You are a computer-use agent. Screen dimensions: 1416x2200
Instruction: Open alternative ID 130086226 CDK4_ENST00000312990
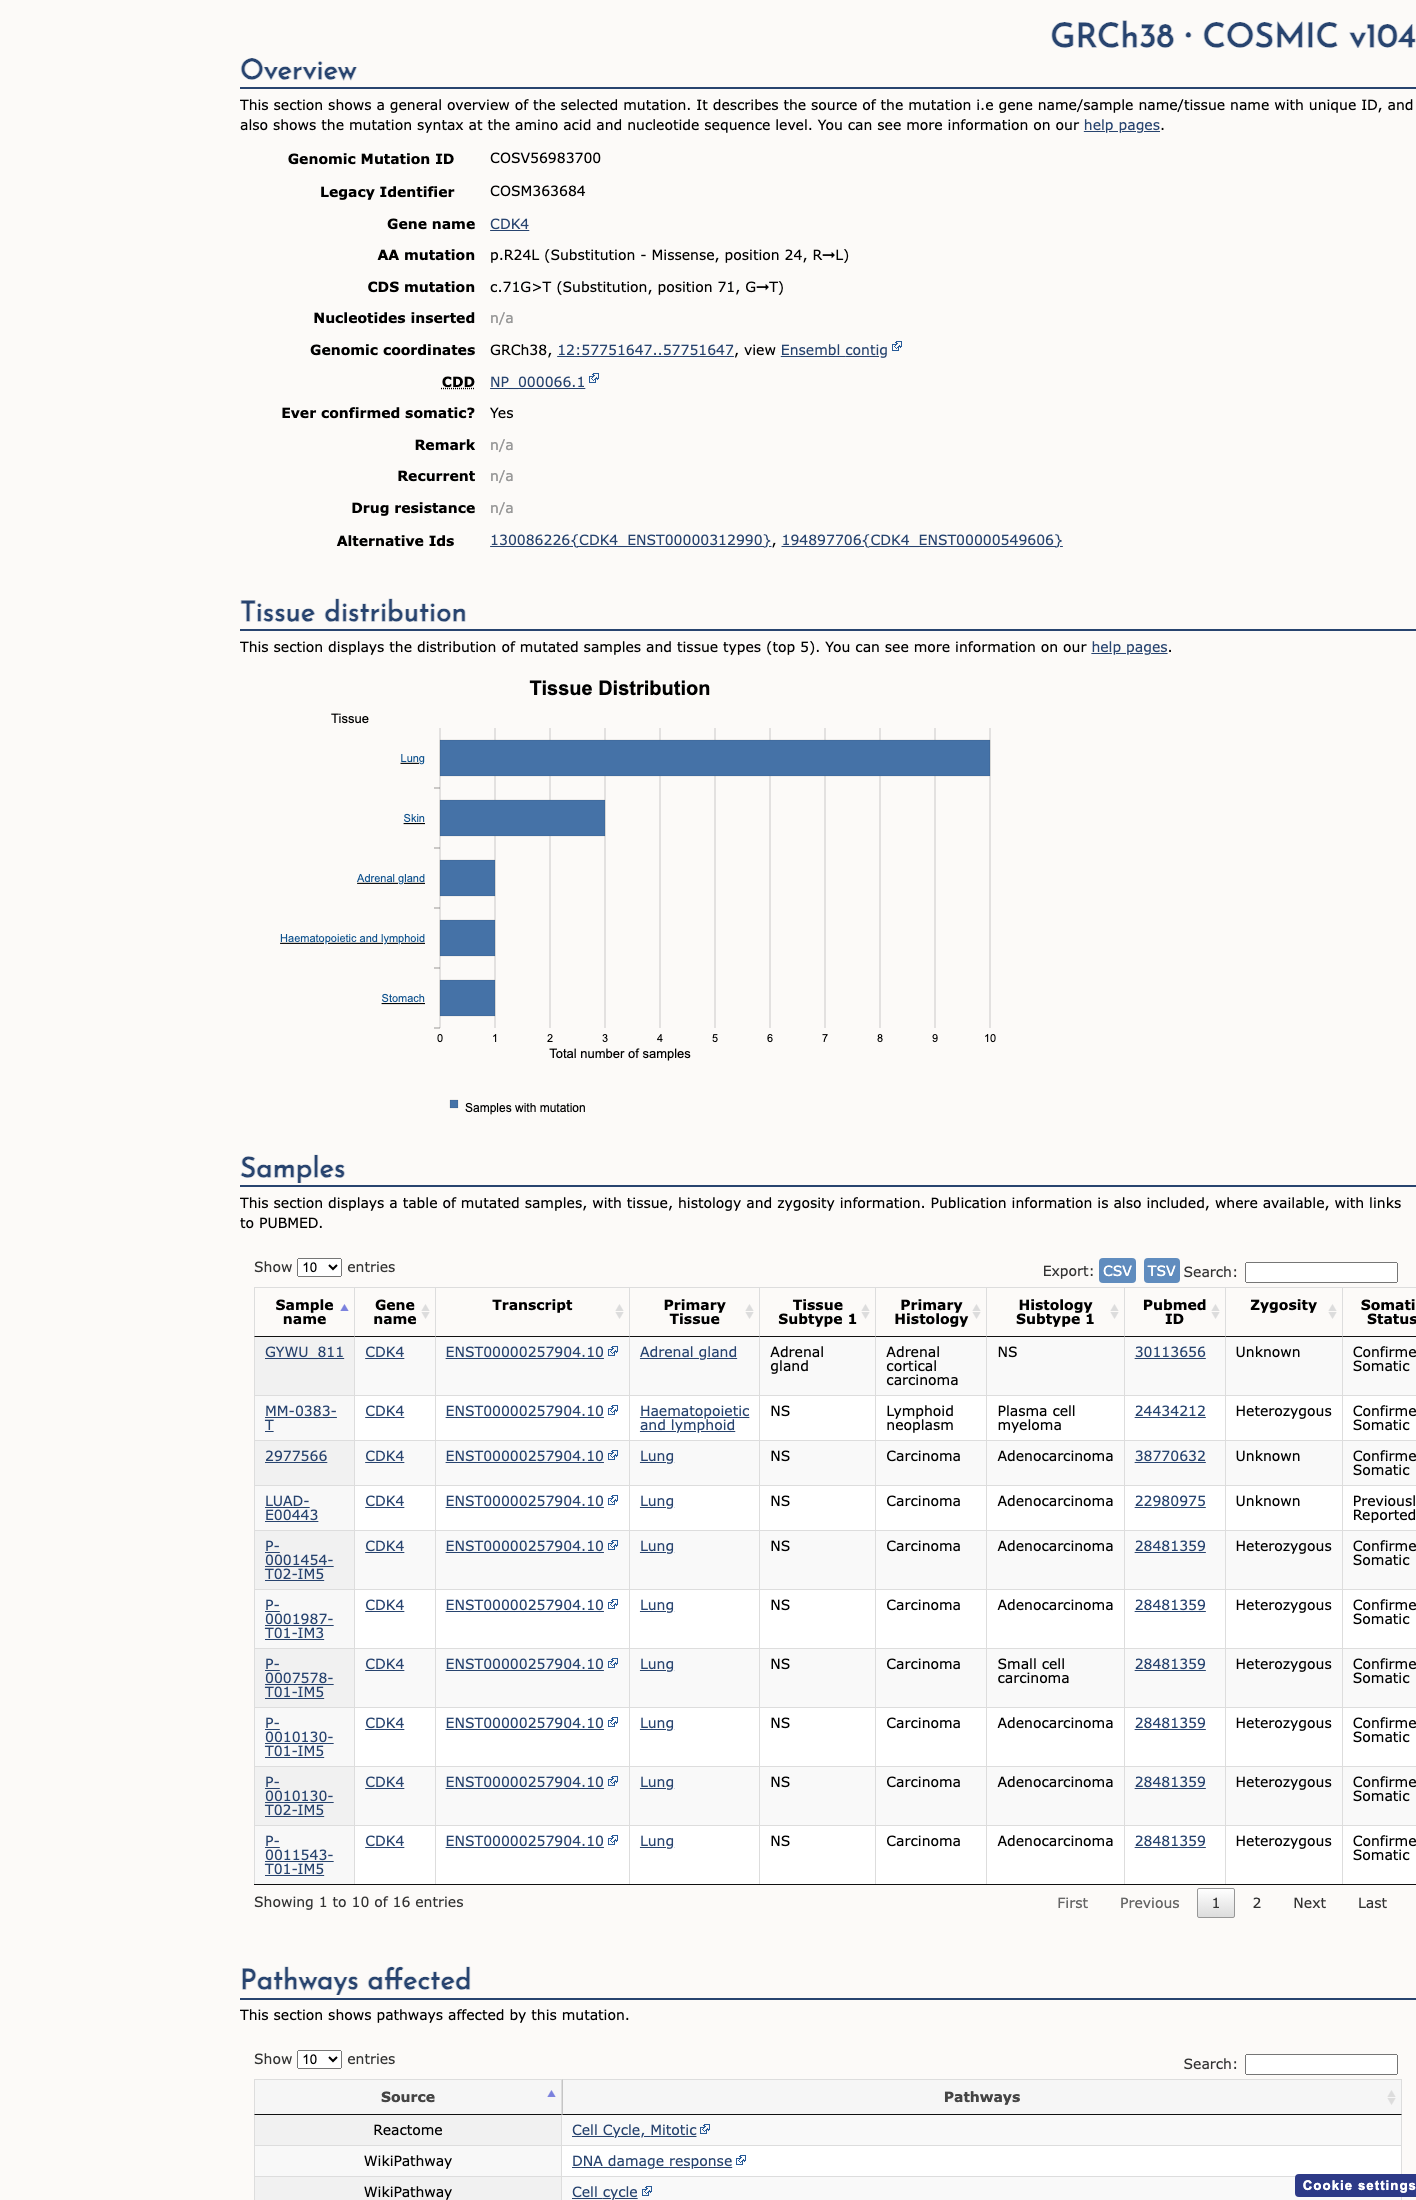[x=630, y=540]
